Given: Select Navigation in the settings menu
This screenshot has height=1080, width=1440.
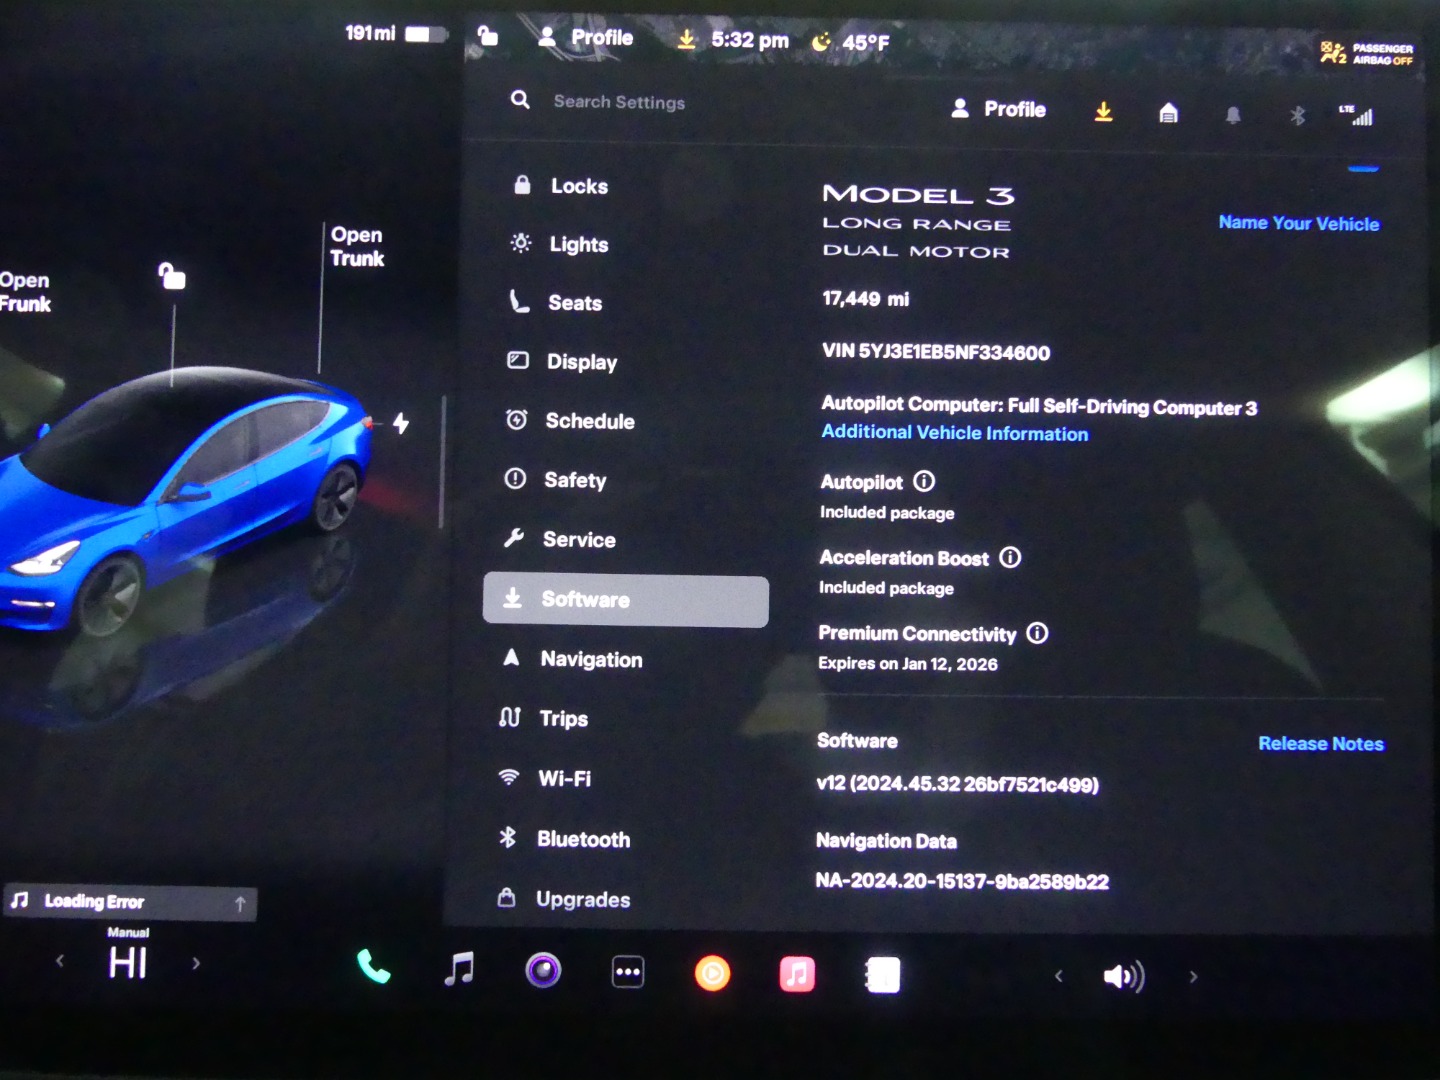Looking at the screenshot, I should pyautogui.click(x=591, y=659).
